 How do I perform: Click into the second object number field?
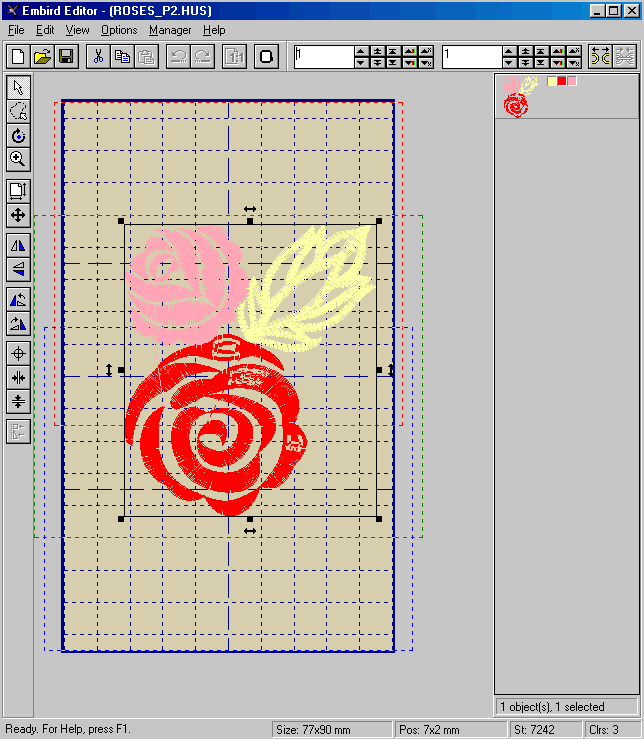[471, 57]
